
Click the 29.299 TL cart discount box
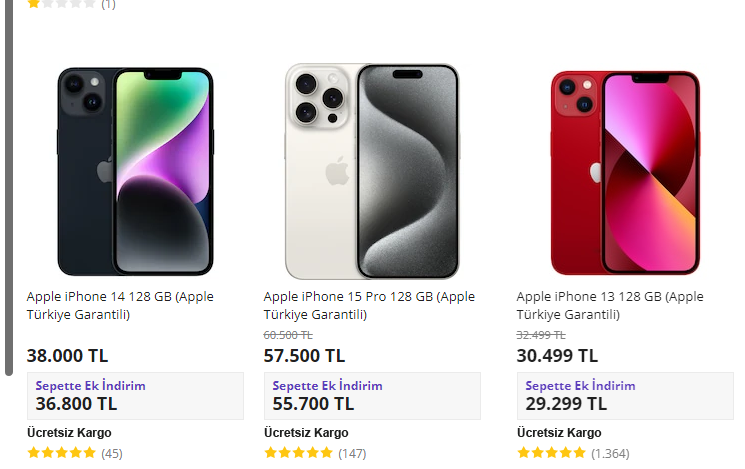click(625, 396)
